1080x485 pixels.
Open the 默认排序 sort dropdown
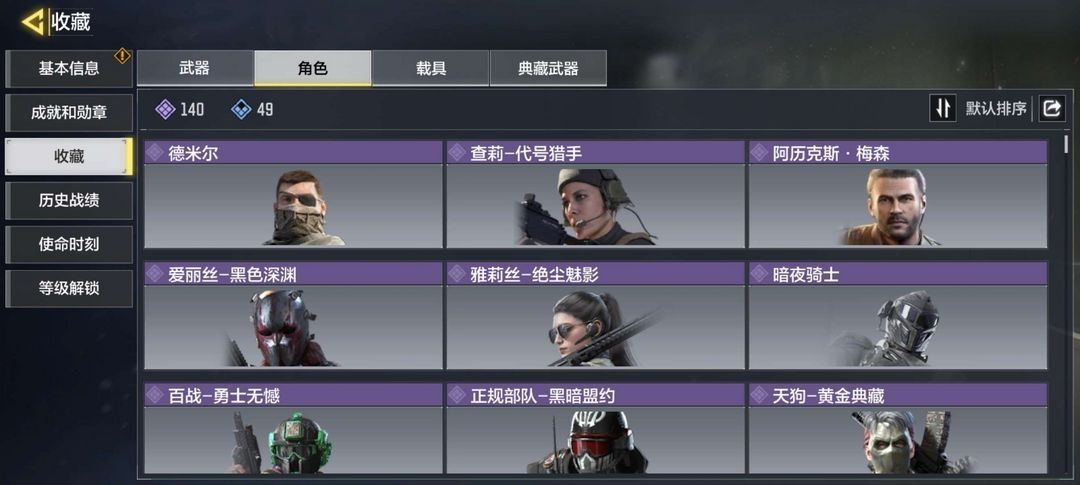pos(995,108)
